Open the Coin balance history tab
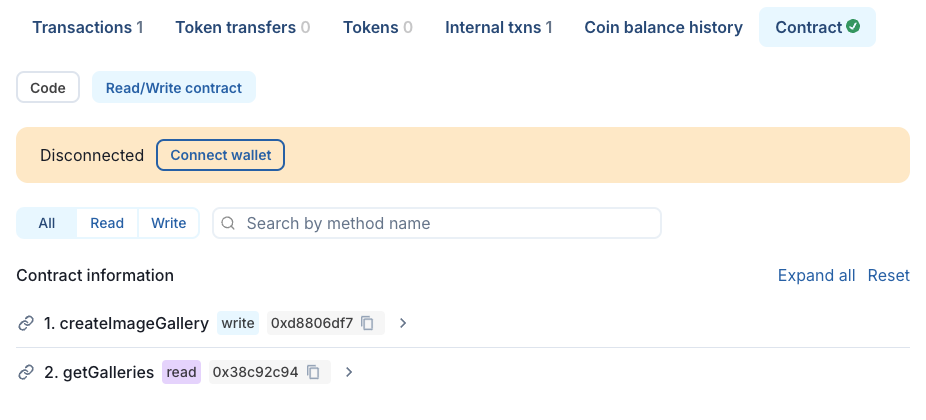Viewport: 926px width, 420px height. [663, 27]
